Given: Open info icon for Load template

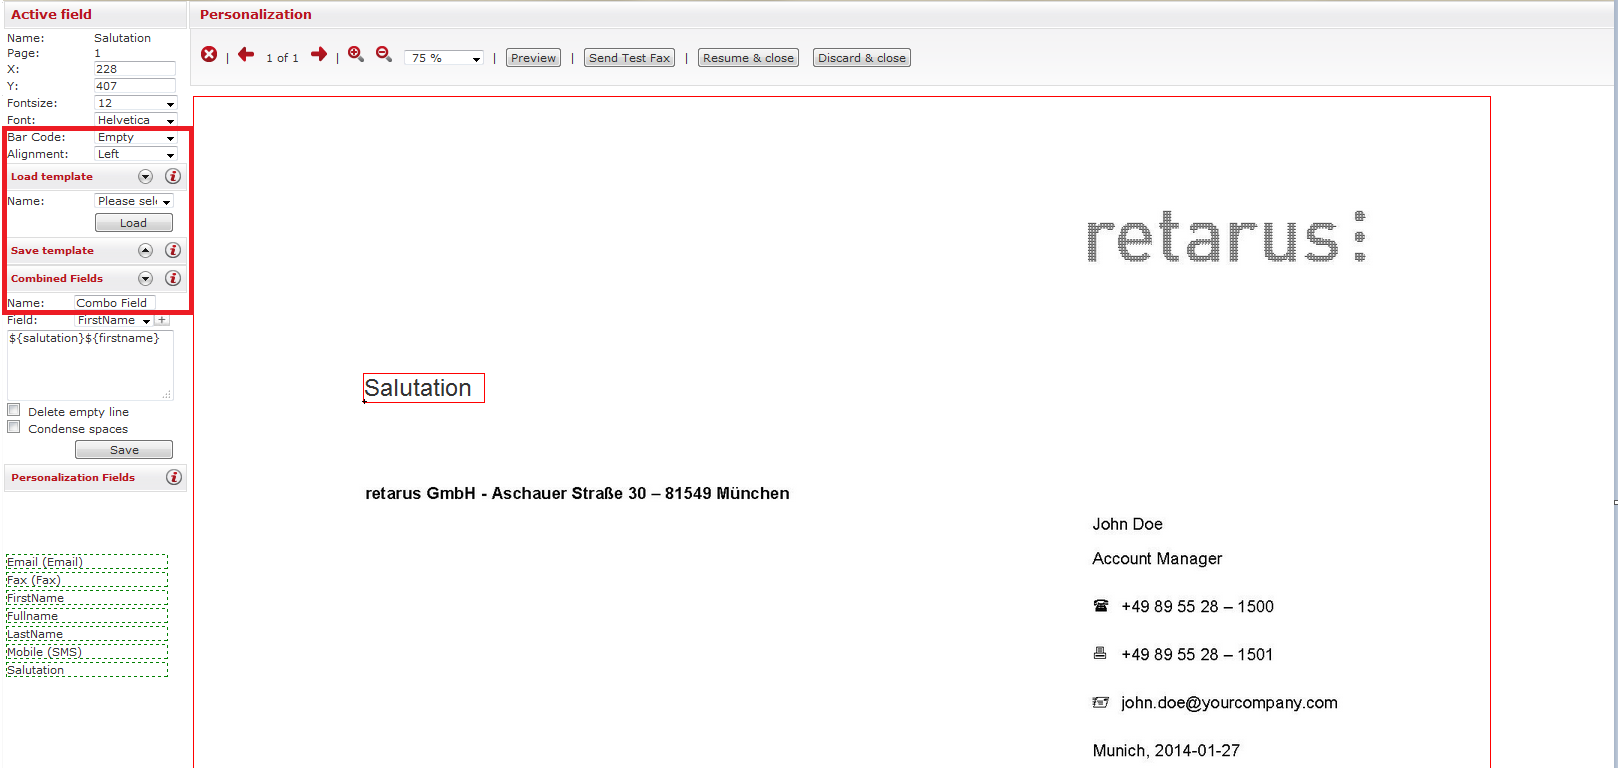Looking at the screenshot, I should (173, 177).
